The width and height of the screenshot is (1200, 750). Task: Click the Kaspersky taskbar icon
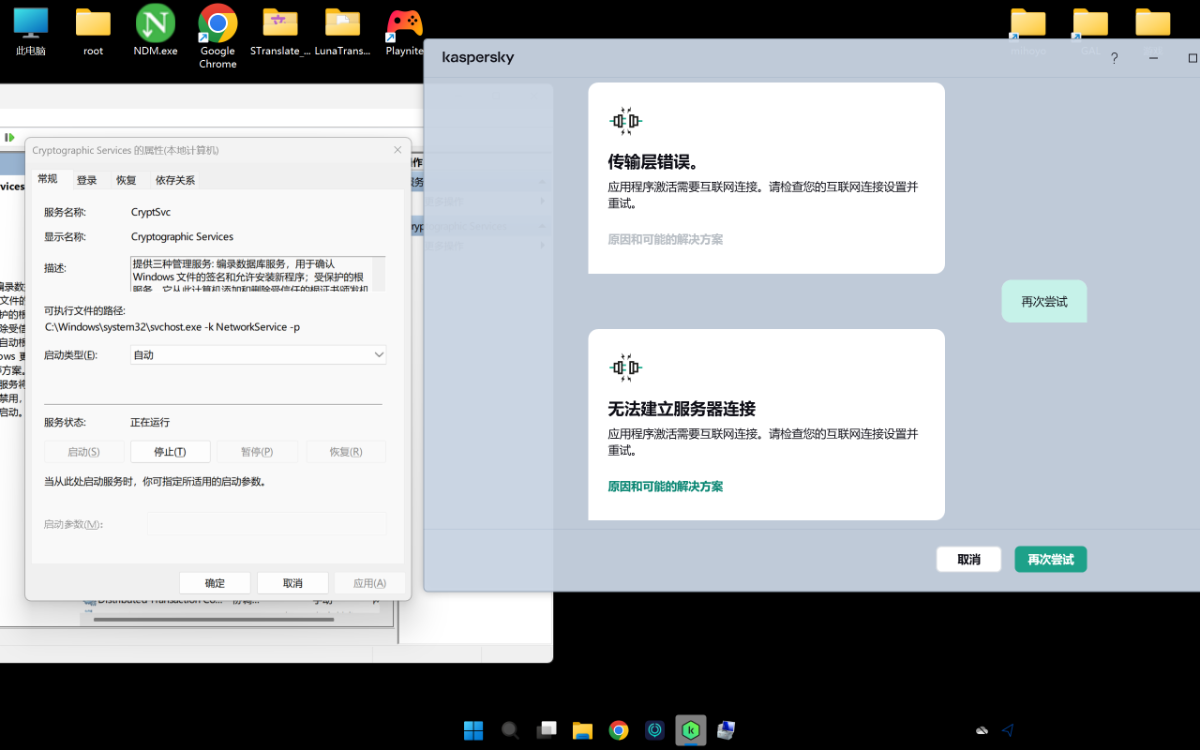tap(691, 730)
